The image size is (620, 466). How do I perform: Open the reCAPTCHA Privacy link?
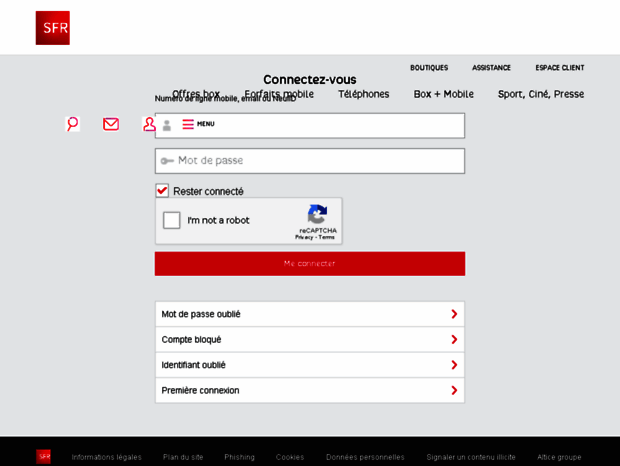click(x=304, y=237)
